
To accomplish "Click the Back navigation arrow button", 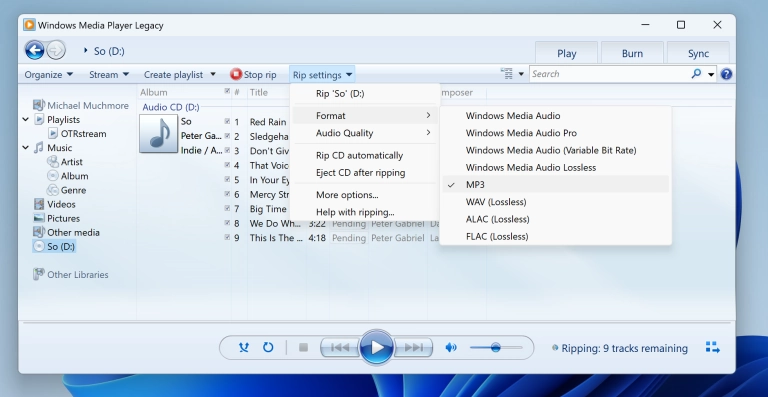I will [x=35, y=50].
